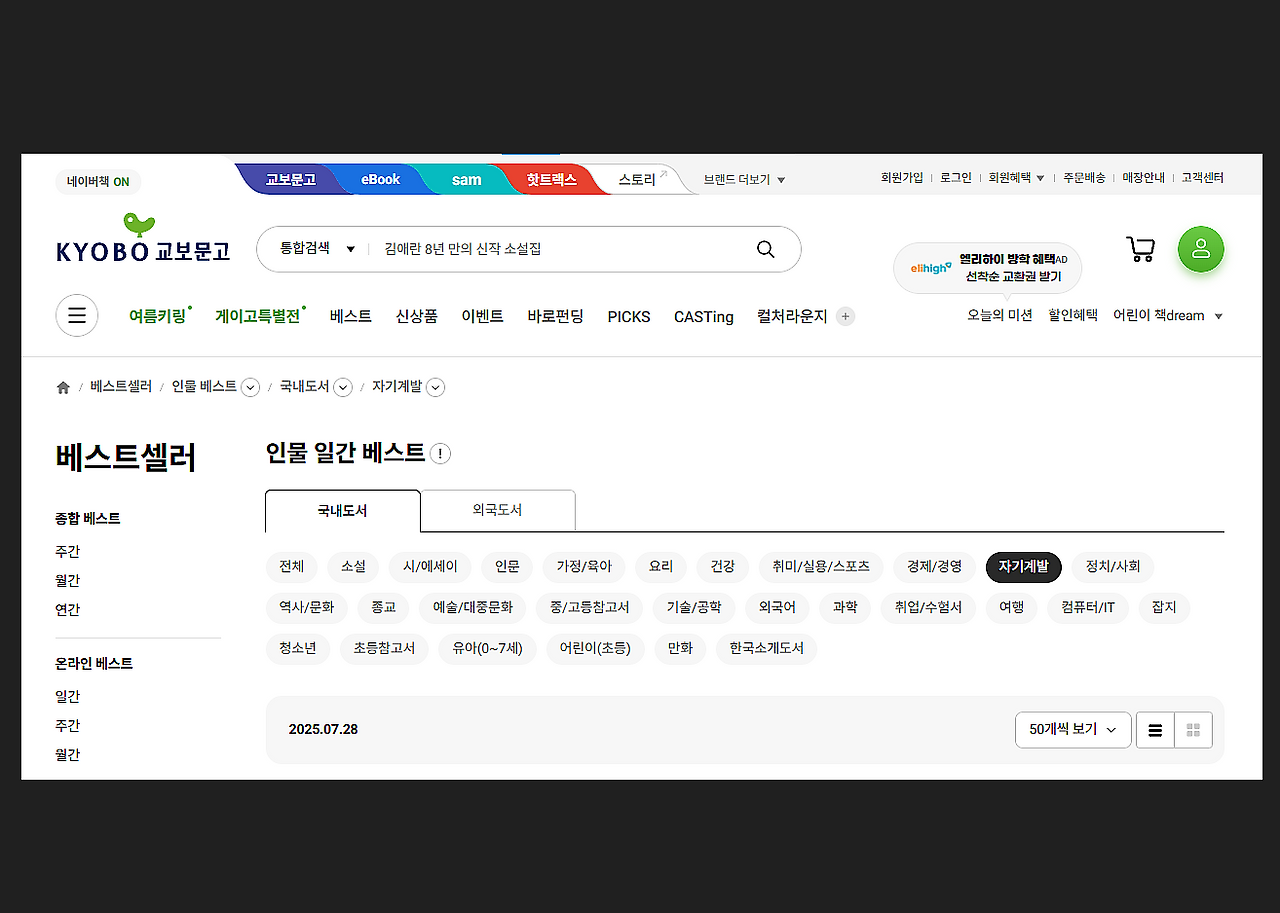Select the 유아(0~7세) category chip

click(487, 649)
